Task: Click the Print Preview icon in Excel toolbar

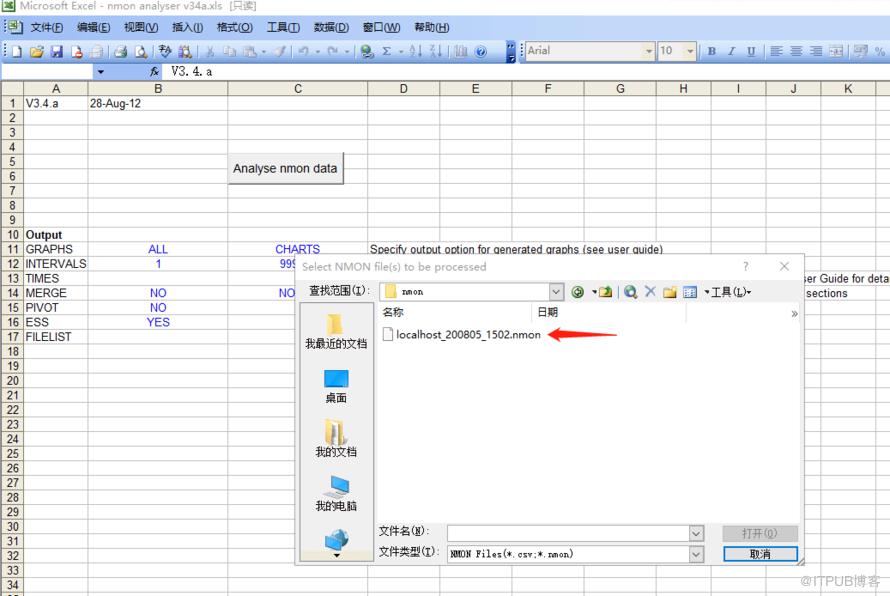Action: pyautogui.click(x=141, y=52)
